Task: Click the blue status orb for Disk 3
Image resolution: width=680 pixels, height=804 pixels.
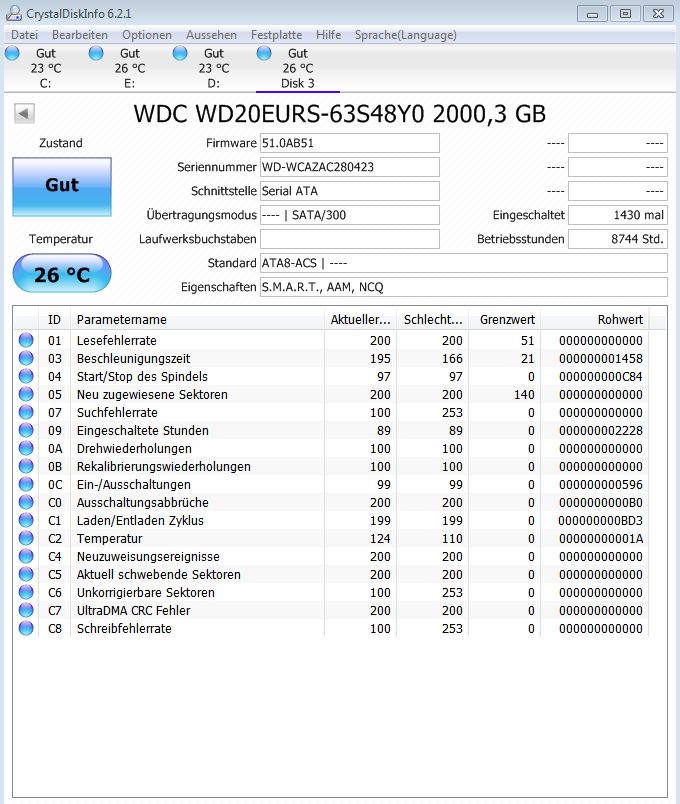Action: 264,53
